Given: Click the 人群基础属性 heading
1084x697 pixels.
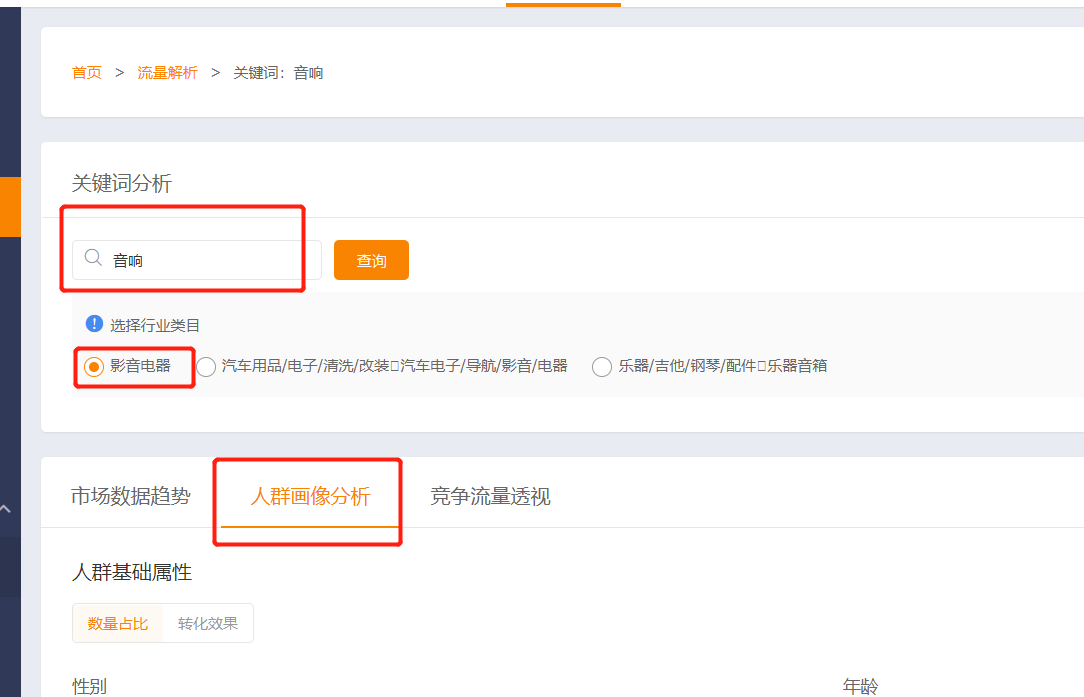Looking at the screenshot, I should coord(132,572).
